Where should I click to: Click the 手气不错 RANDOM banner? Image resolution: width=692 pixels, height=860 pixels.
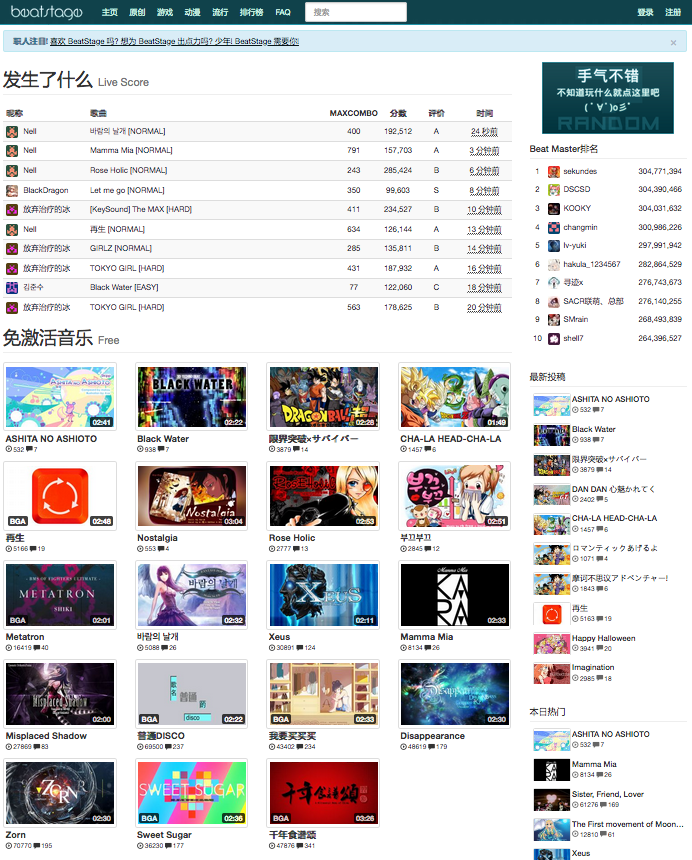[x=608, y=98]
